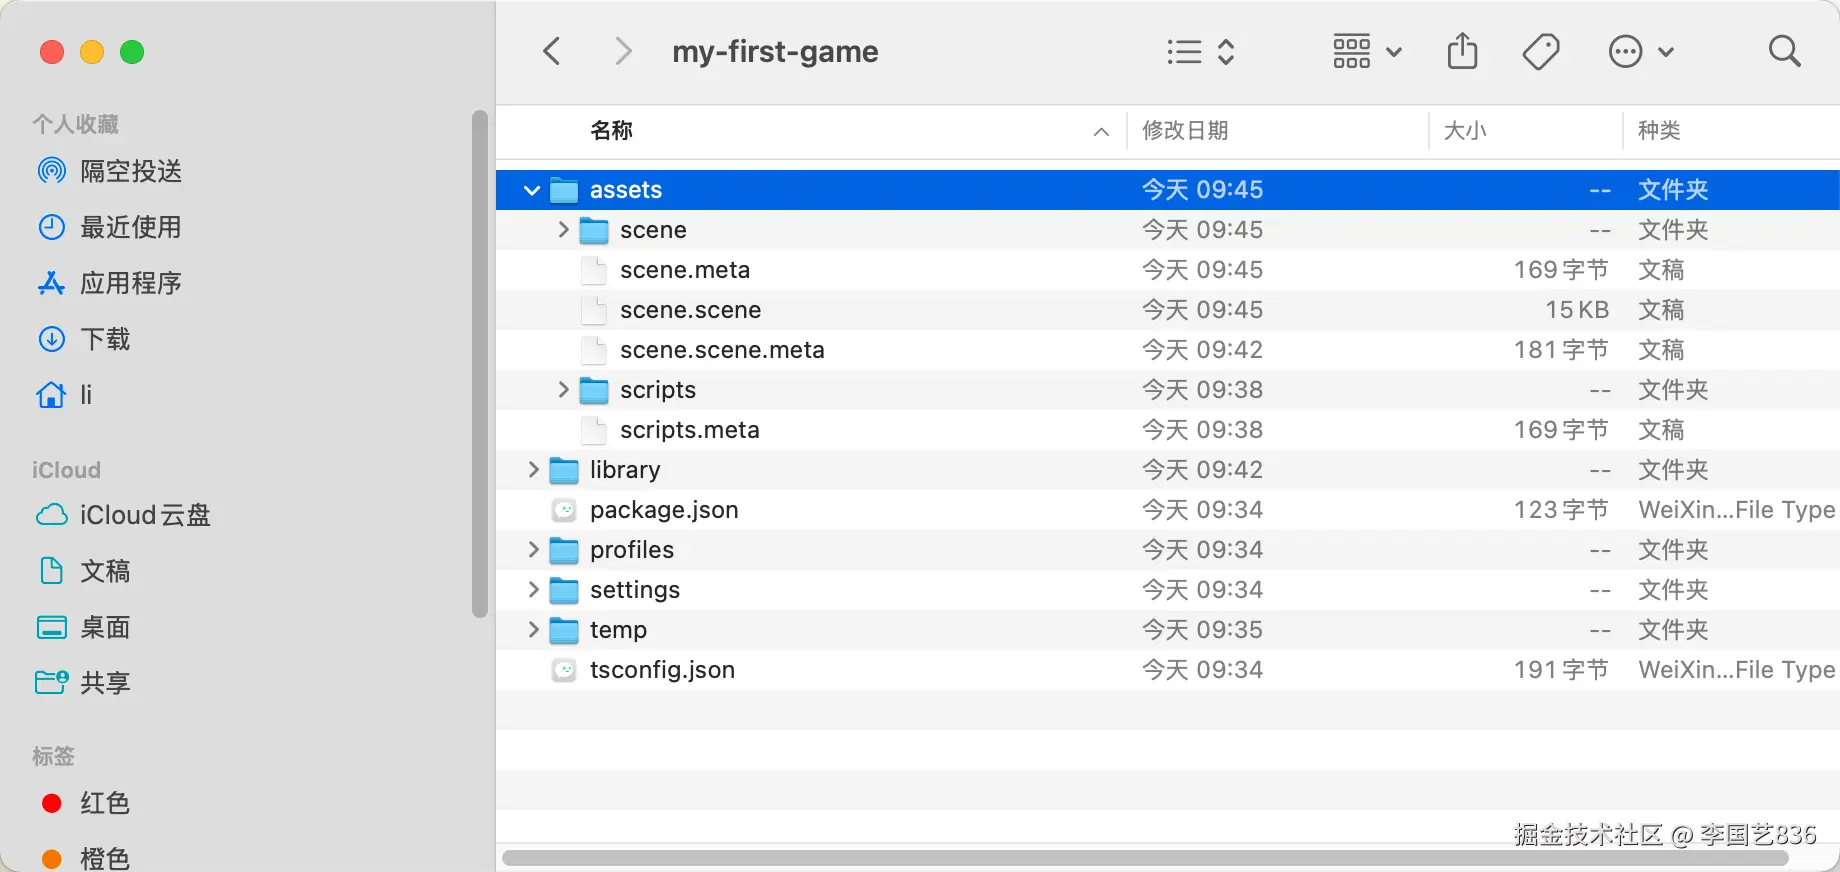Click the Share toolbar icon
This screenshot has height=872, width=1840.
1462,50
